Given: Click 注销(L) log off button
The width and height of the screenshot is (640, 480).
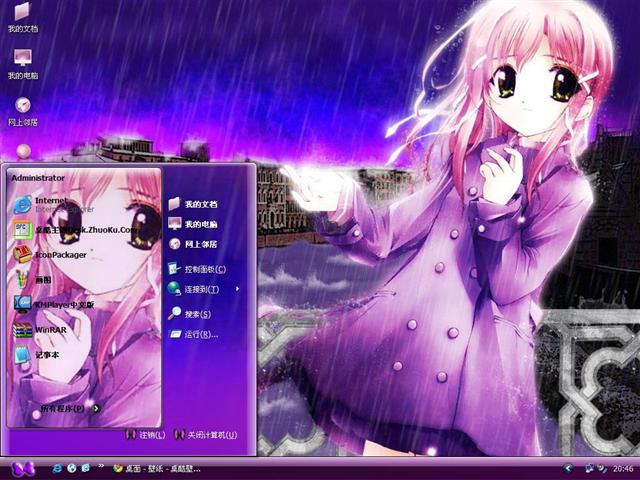Looking at the screenshot, I should 146,435.
